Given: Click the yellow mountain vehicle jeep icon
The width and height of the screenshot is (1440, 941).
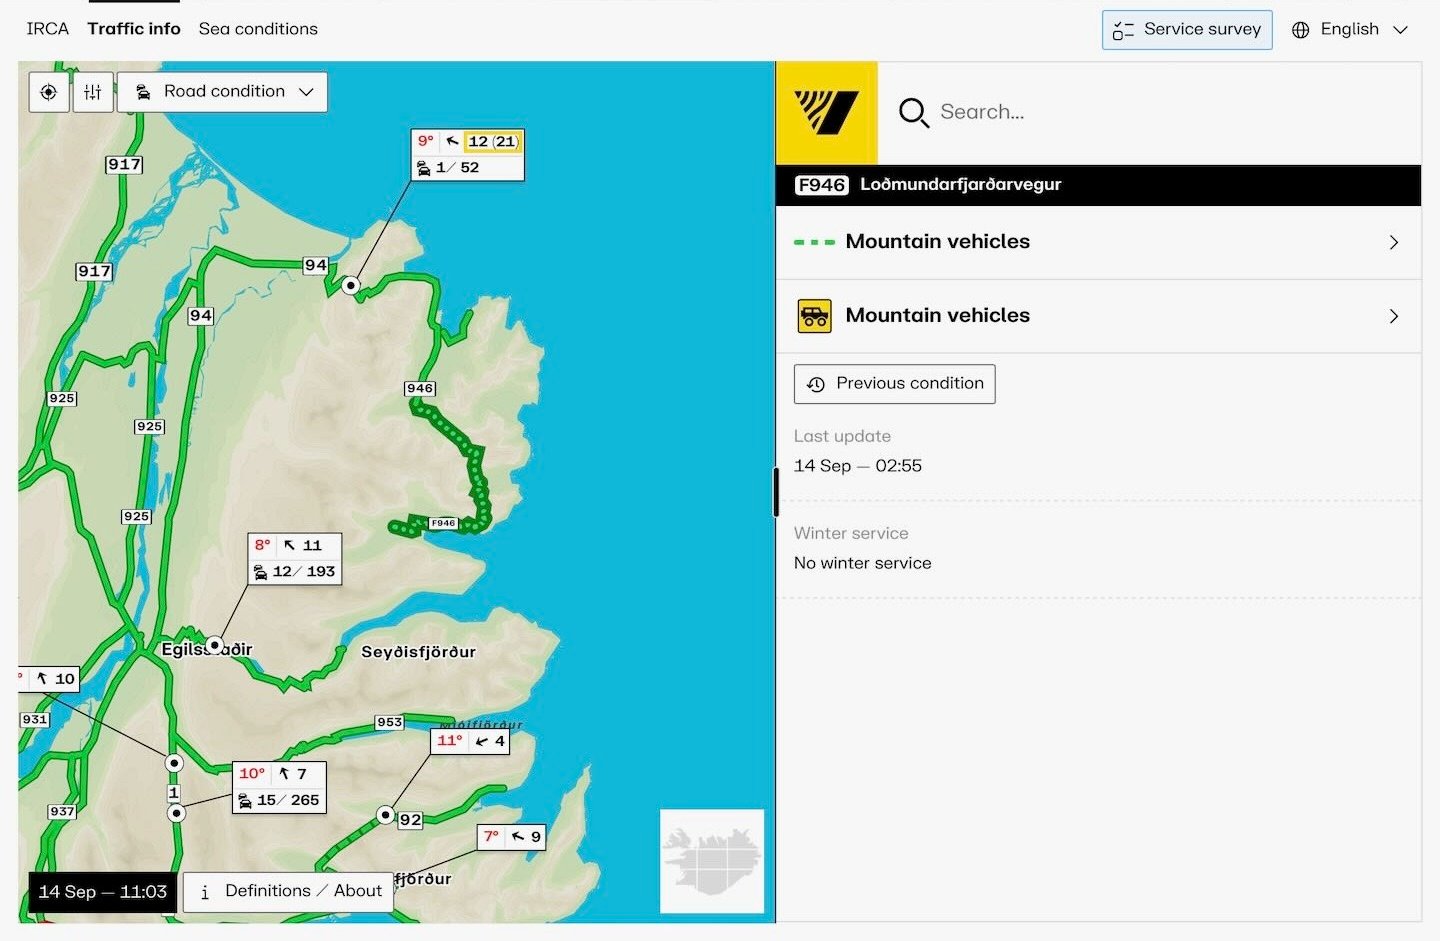Looking at the screenshot, I should [x=814, y=316].
